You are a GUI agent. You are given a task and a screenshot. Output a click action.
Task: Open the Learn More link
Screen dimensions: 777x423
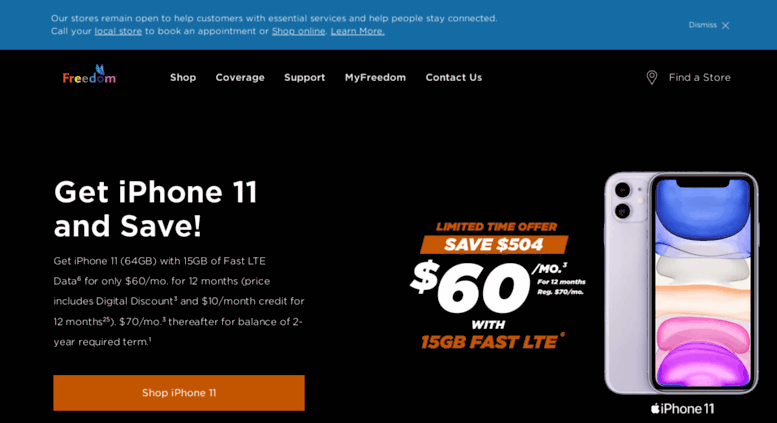(x=357, y=31)
